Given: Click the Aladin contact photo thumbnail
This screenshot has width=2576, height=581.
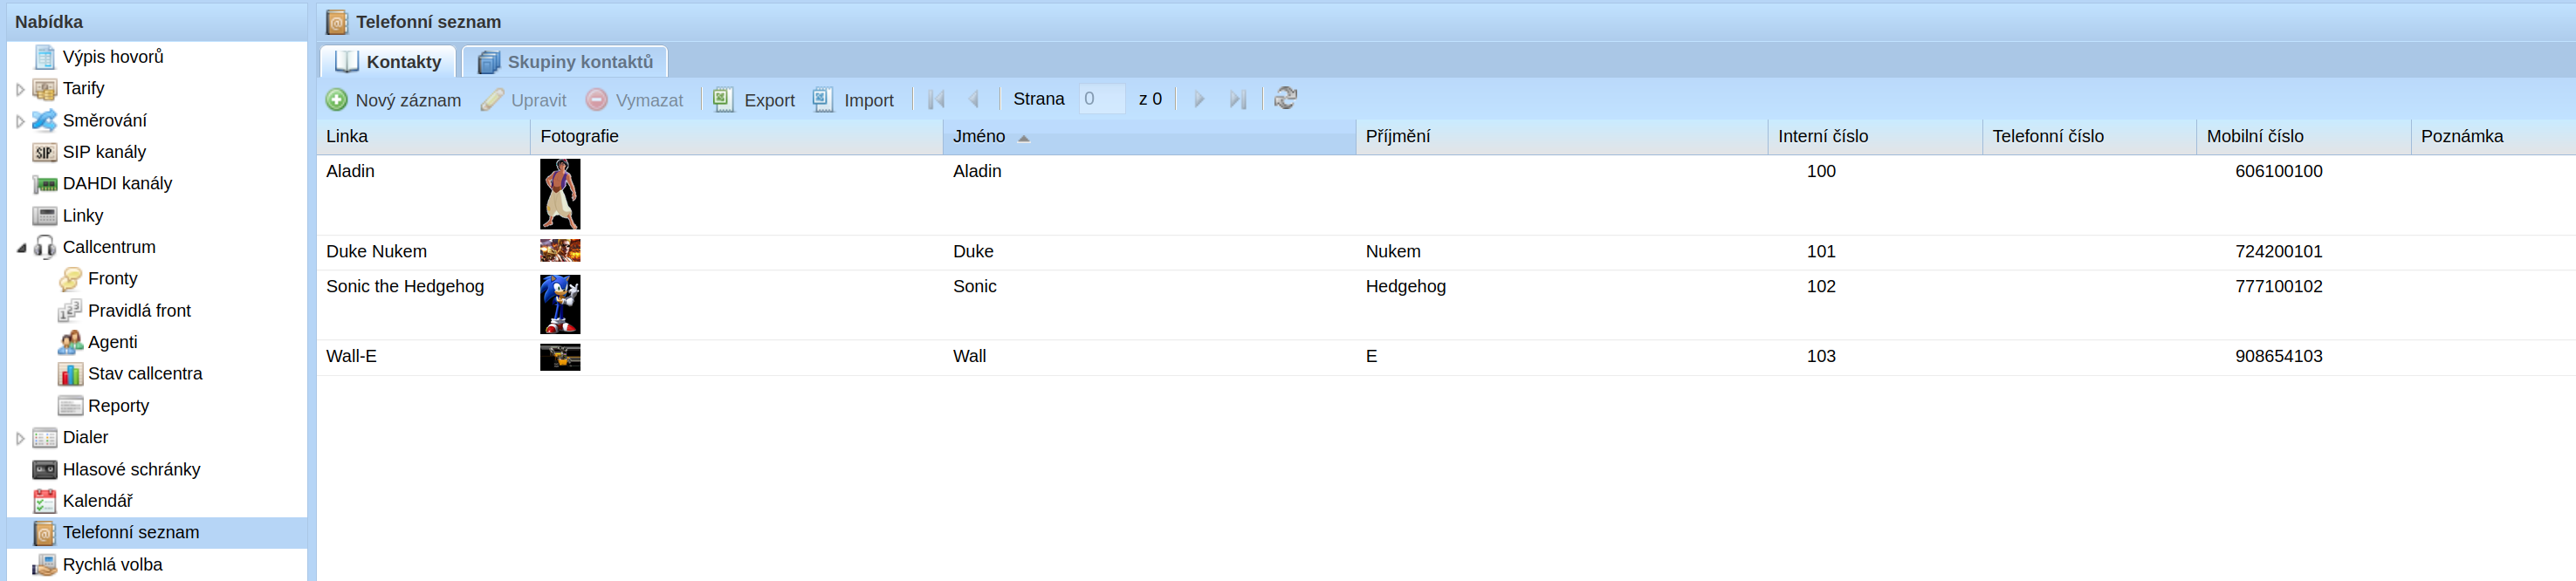Looking at the screenshot, I should (560, 195).
